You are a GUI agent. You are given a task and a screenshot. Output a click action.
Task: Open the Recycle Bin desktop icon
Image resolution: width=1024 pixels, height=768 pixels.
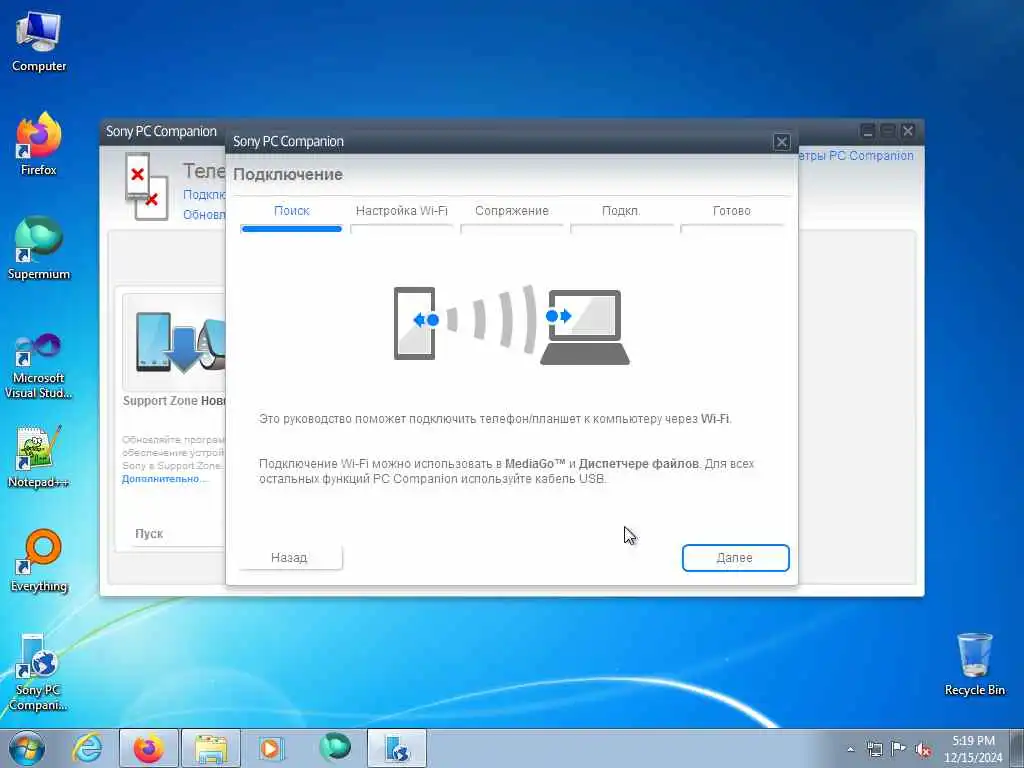[974, 664]
